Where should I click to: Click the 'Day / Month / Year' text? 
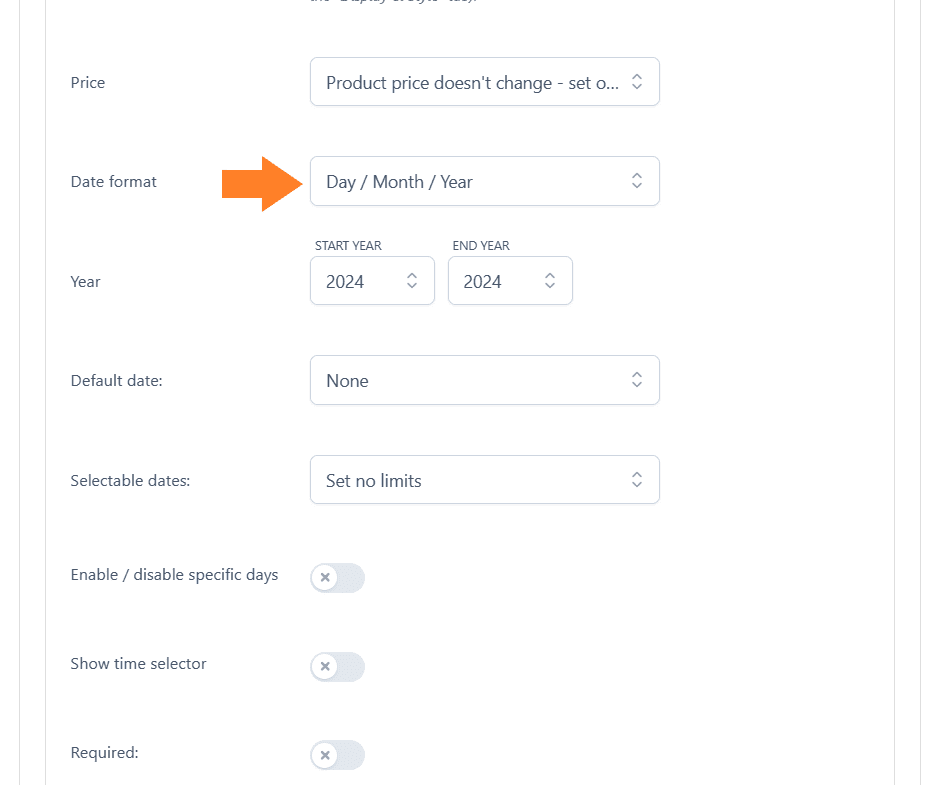(x=399, y=182)
